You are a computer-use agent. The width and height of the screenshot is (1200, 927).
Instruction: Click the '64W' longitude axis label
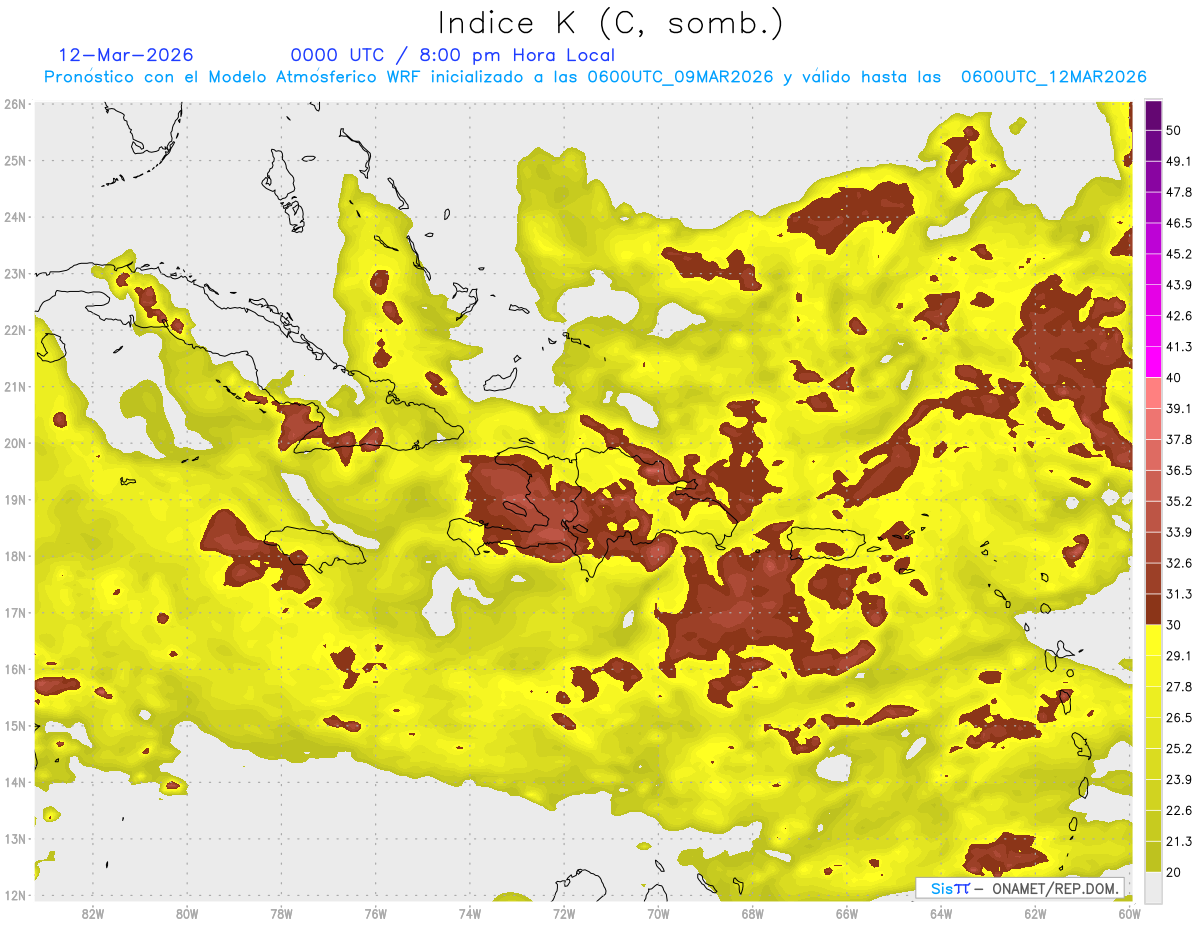click(941, 914)
